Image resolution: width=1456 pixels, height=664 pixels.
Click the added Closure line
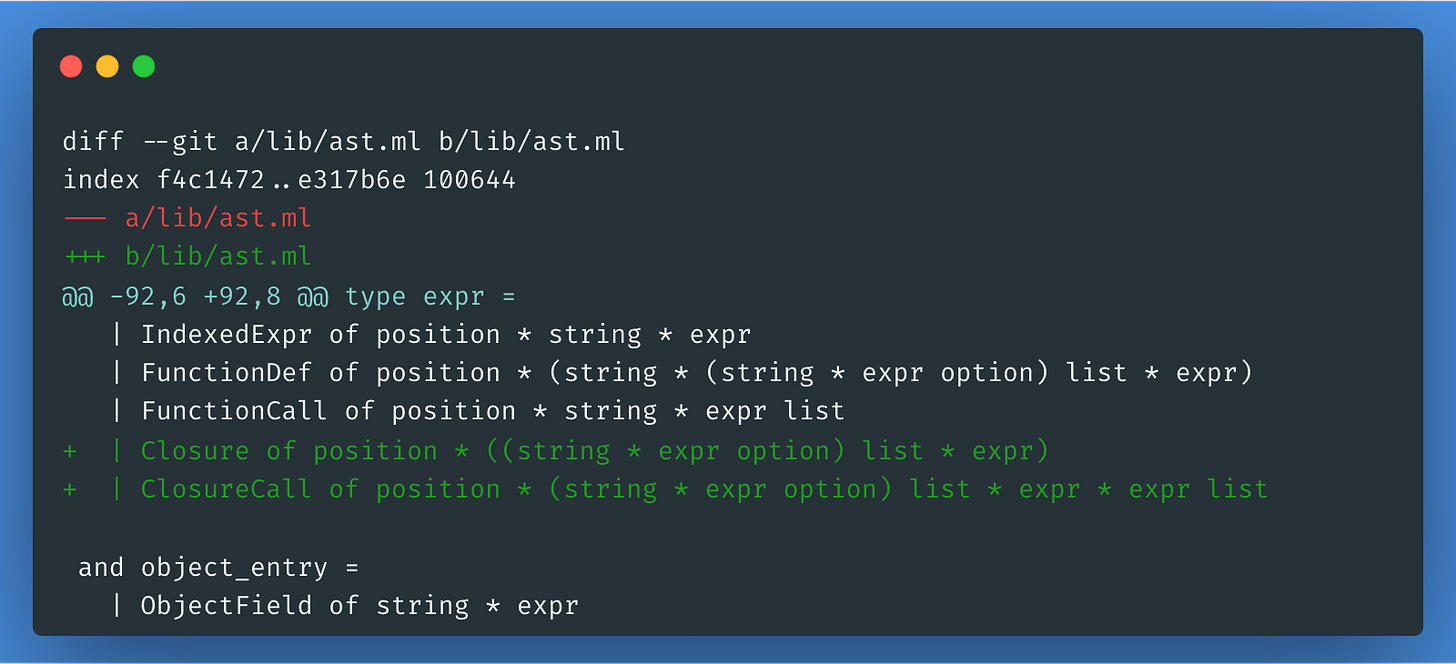[x=556, y=451]
